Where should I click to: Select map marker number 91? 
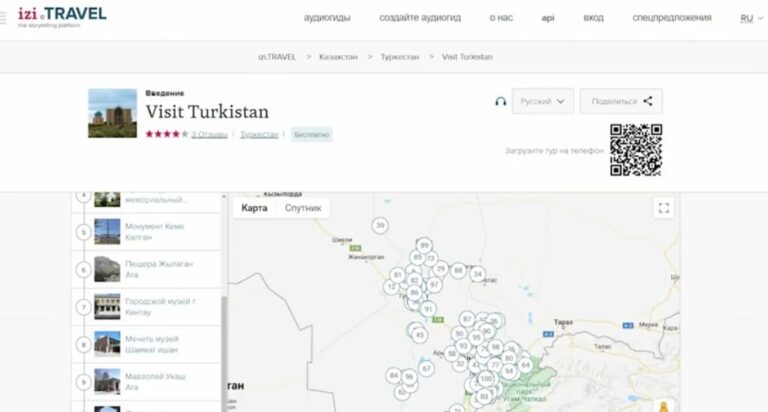coord(428,309)
